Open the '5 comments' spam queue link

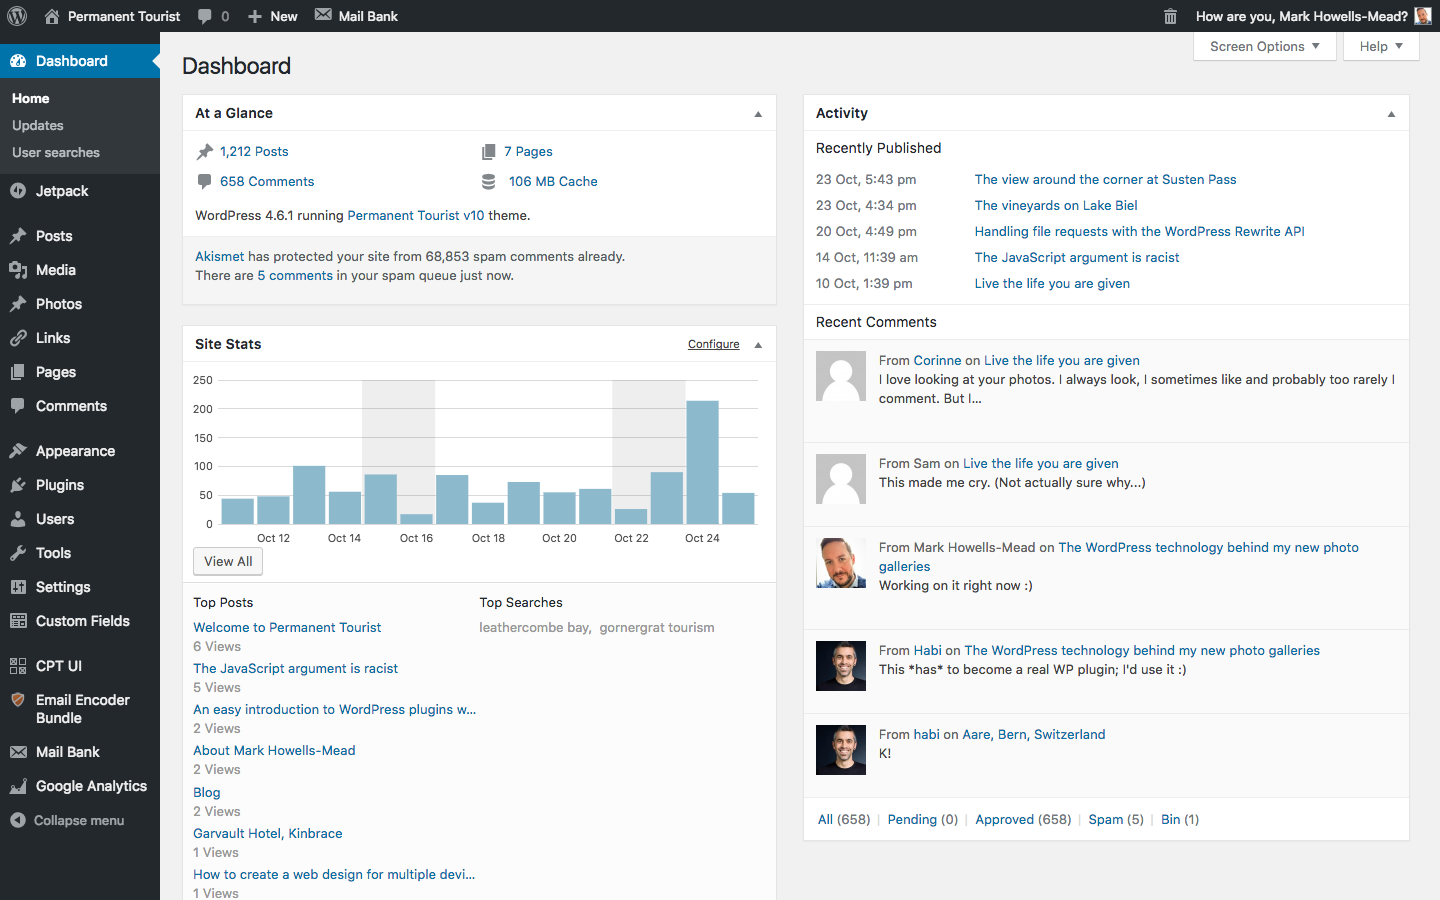[x=295, y=275]
